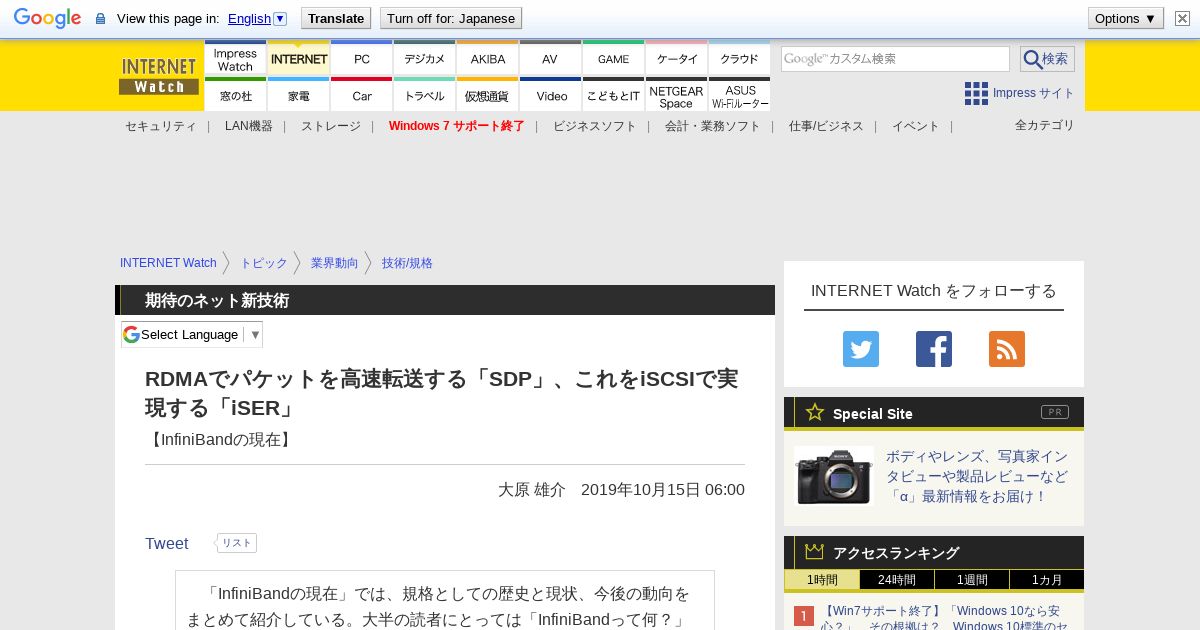Select the 1カ月 ranking tab
The height and width of the screenshot is (630, 1200).
(x=1047, y=580)
